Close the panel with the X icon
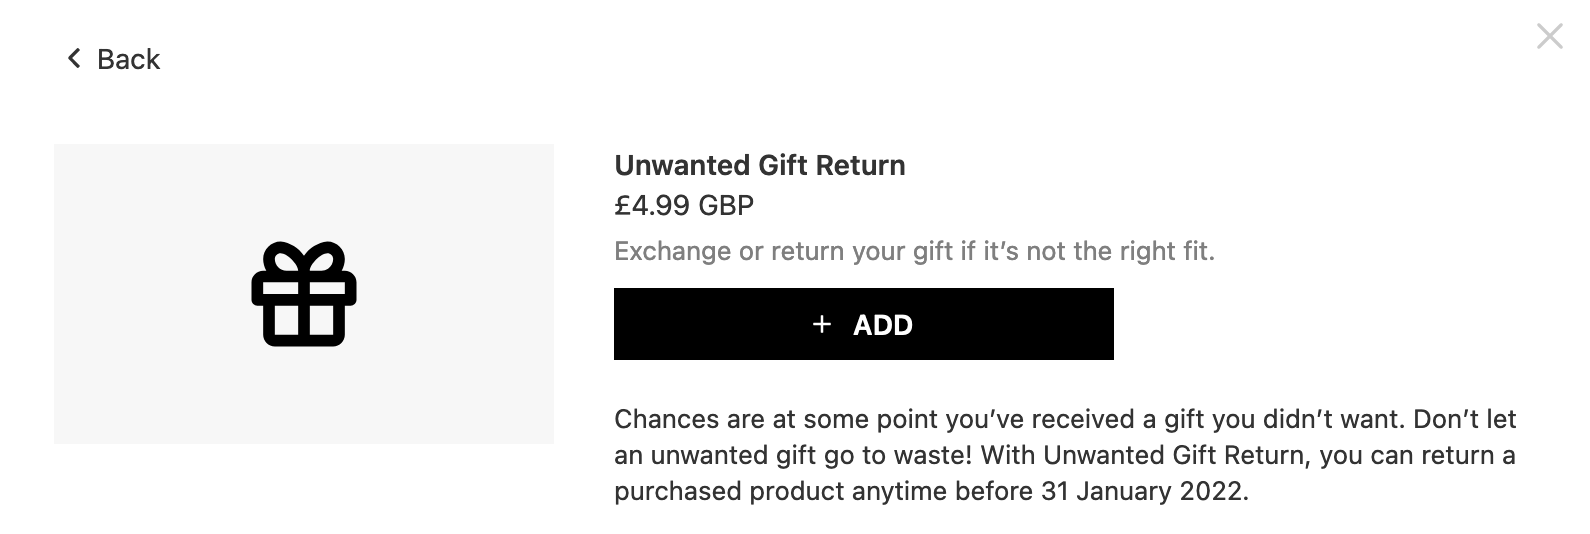The height and width of the screenshot is (534, 1590). point(1549,37)
